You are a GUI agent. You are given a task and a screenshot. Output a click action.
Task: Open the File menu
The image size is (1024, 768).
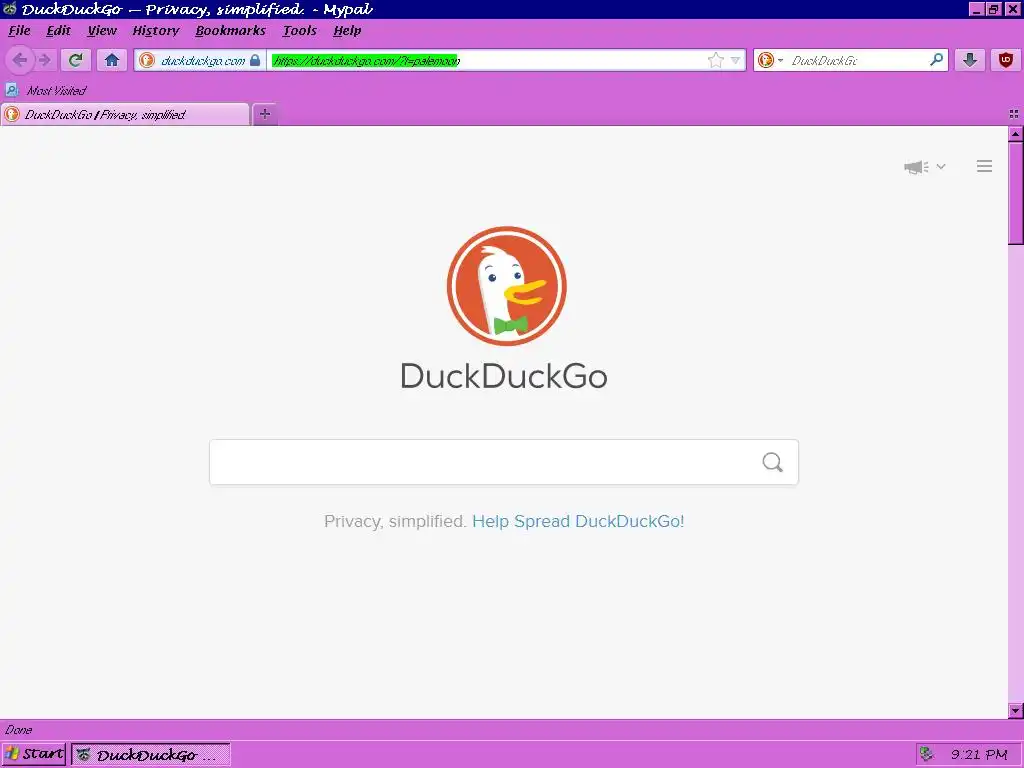coord(20,31)
